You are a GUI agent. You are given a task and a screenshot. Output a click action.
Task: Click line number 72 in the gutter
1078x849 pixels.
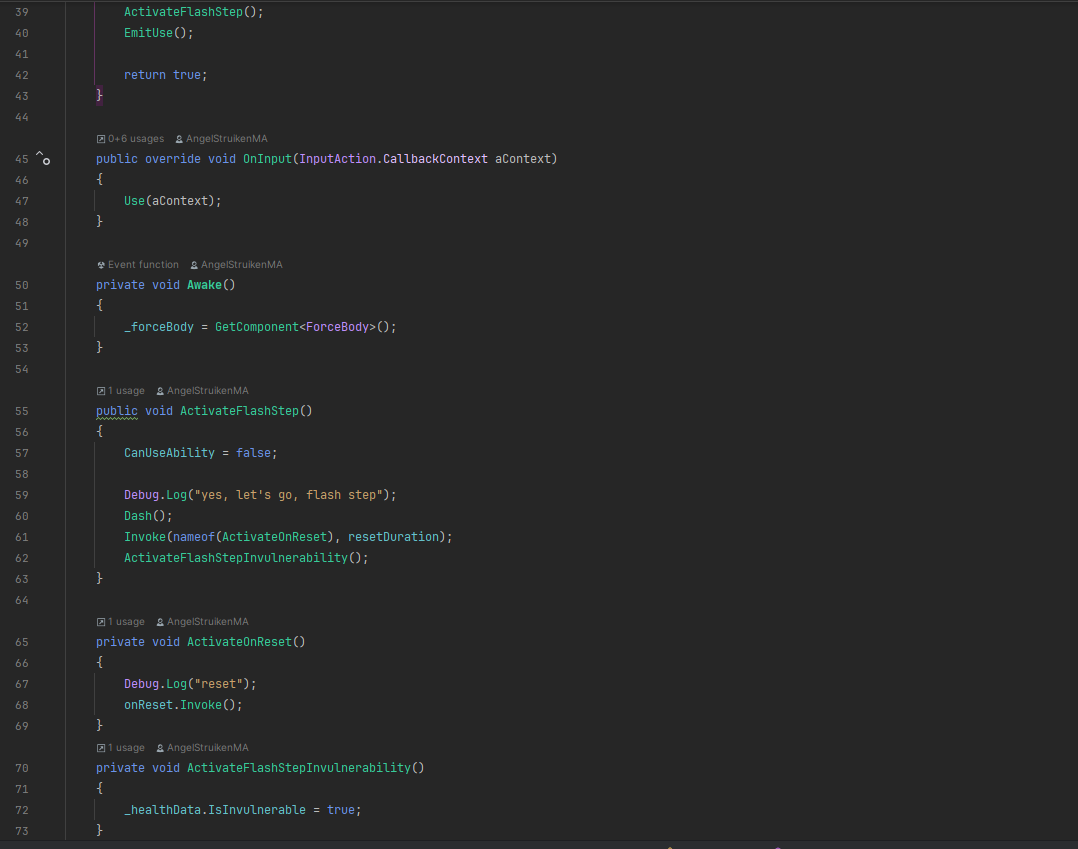22,810
